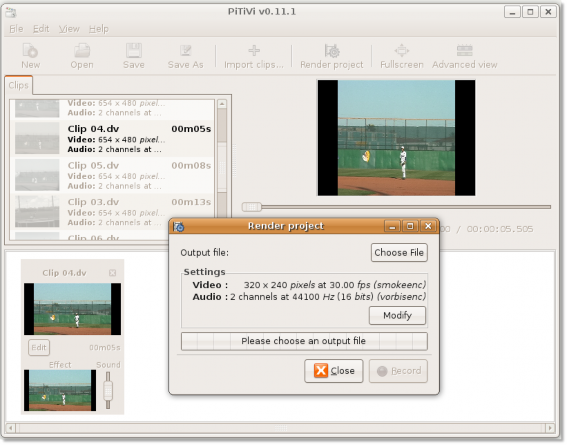567x445 pixels.
Task: Click the timeline scrollbar left arrow
Action: (11, 428)
